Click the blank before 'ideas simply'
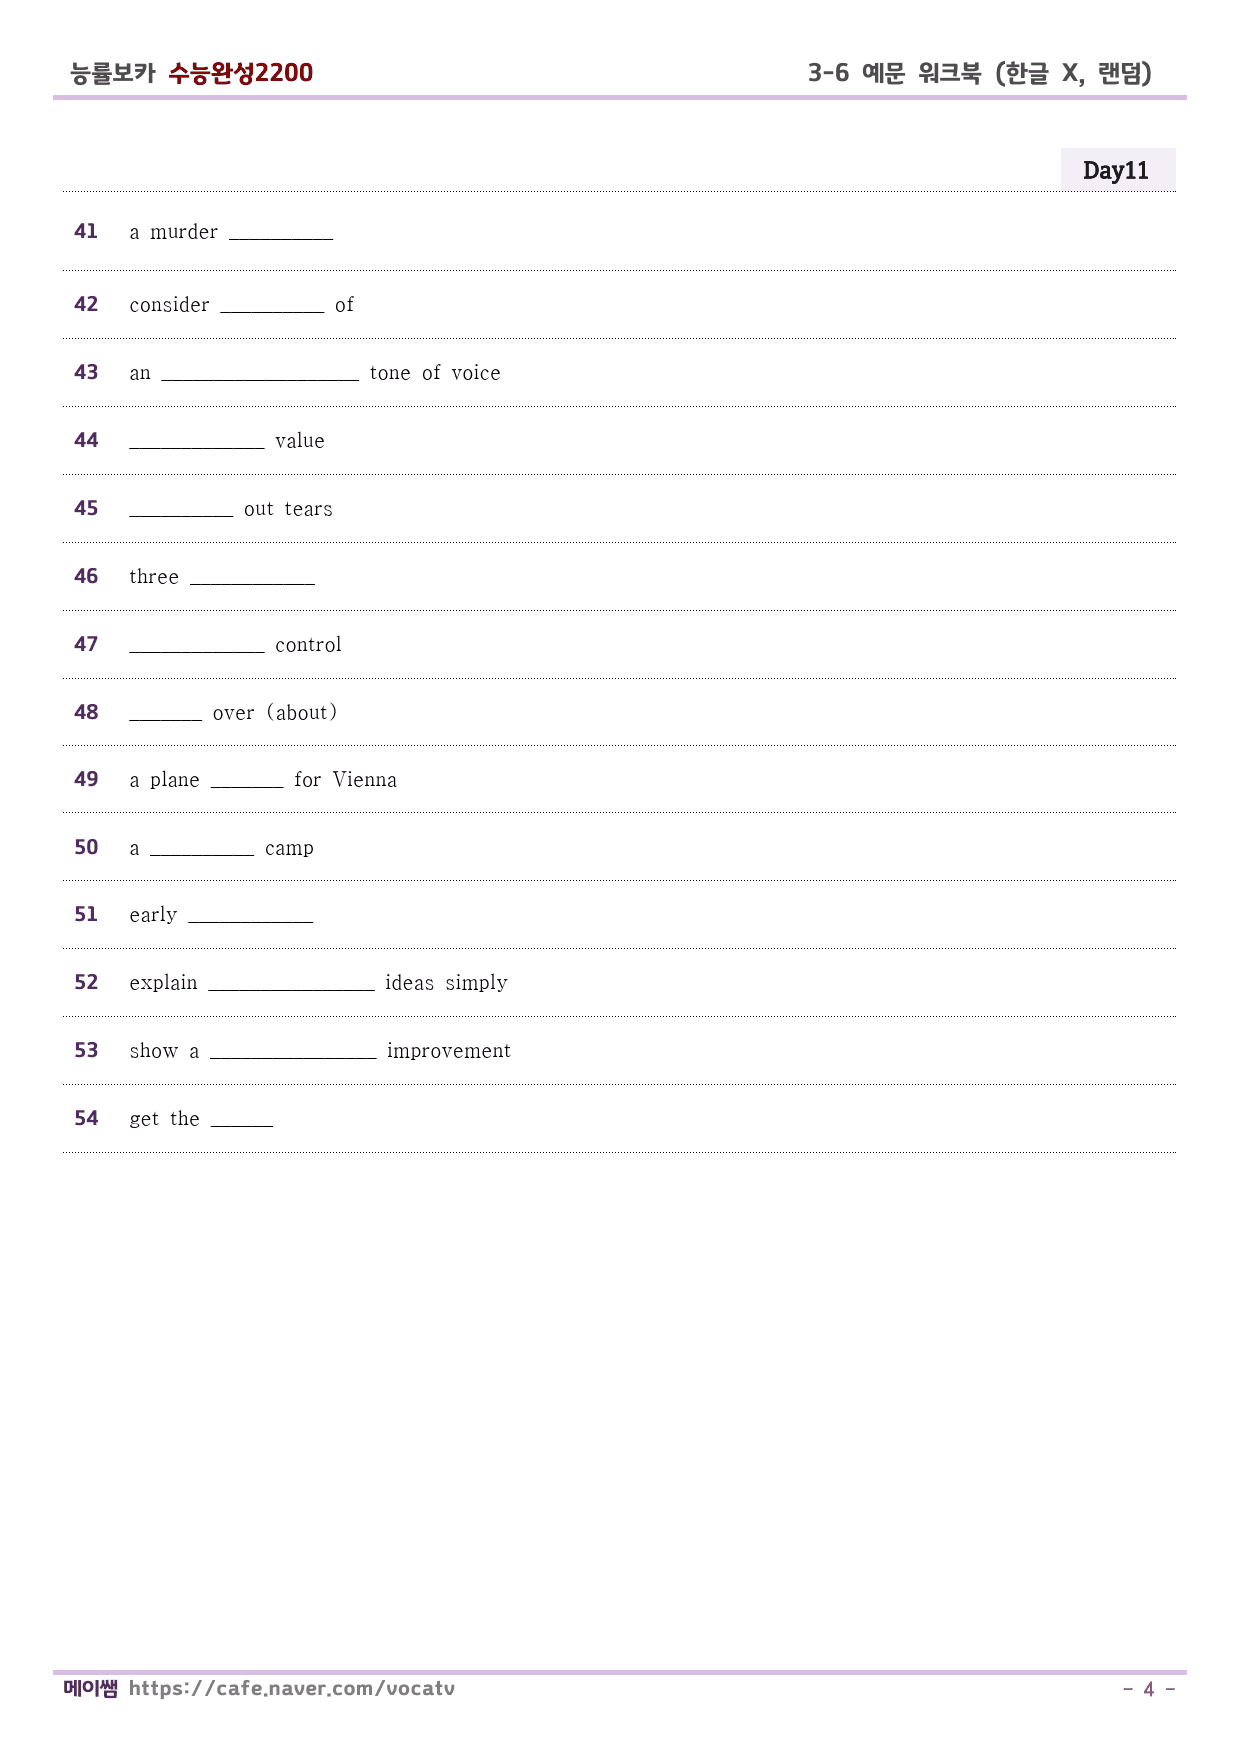The height and width of the screenshot is (1752, 1240). point(291,988)
